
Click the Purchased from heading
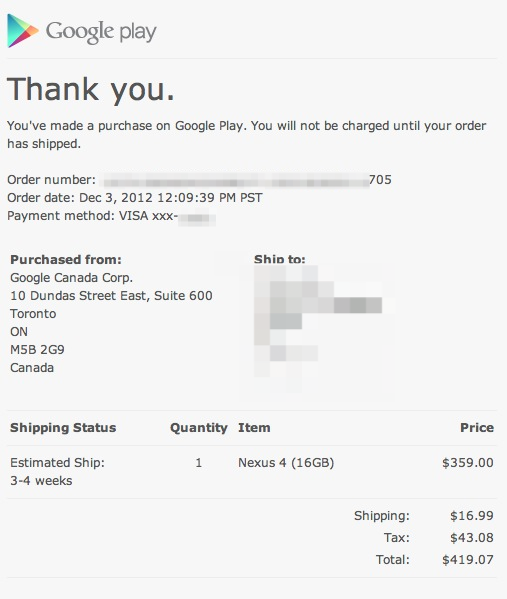pyautogui.click(x=66, y=260)
